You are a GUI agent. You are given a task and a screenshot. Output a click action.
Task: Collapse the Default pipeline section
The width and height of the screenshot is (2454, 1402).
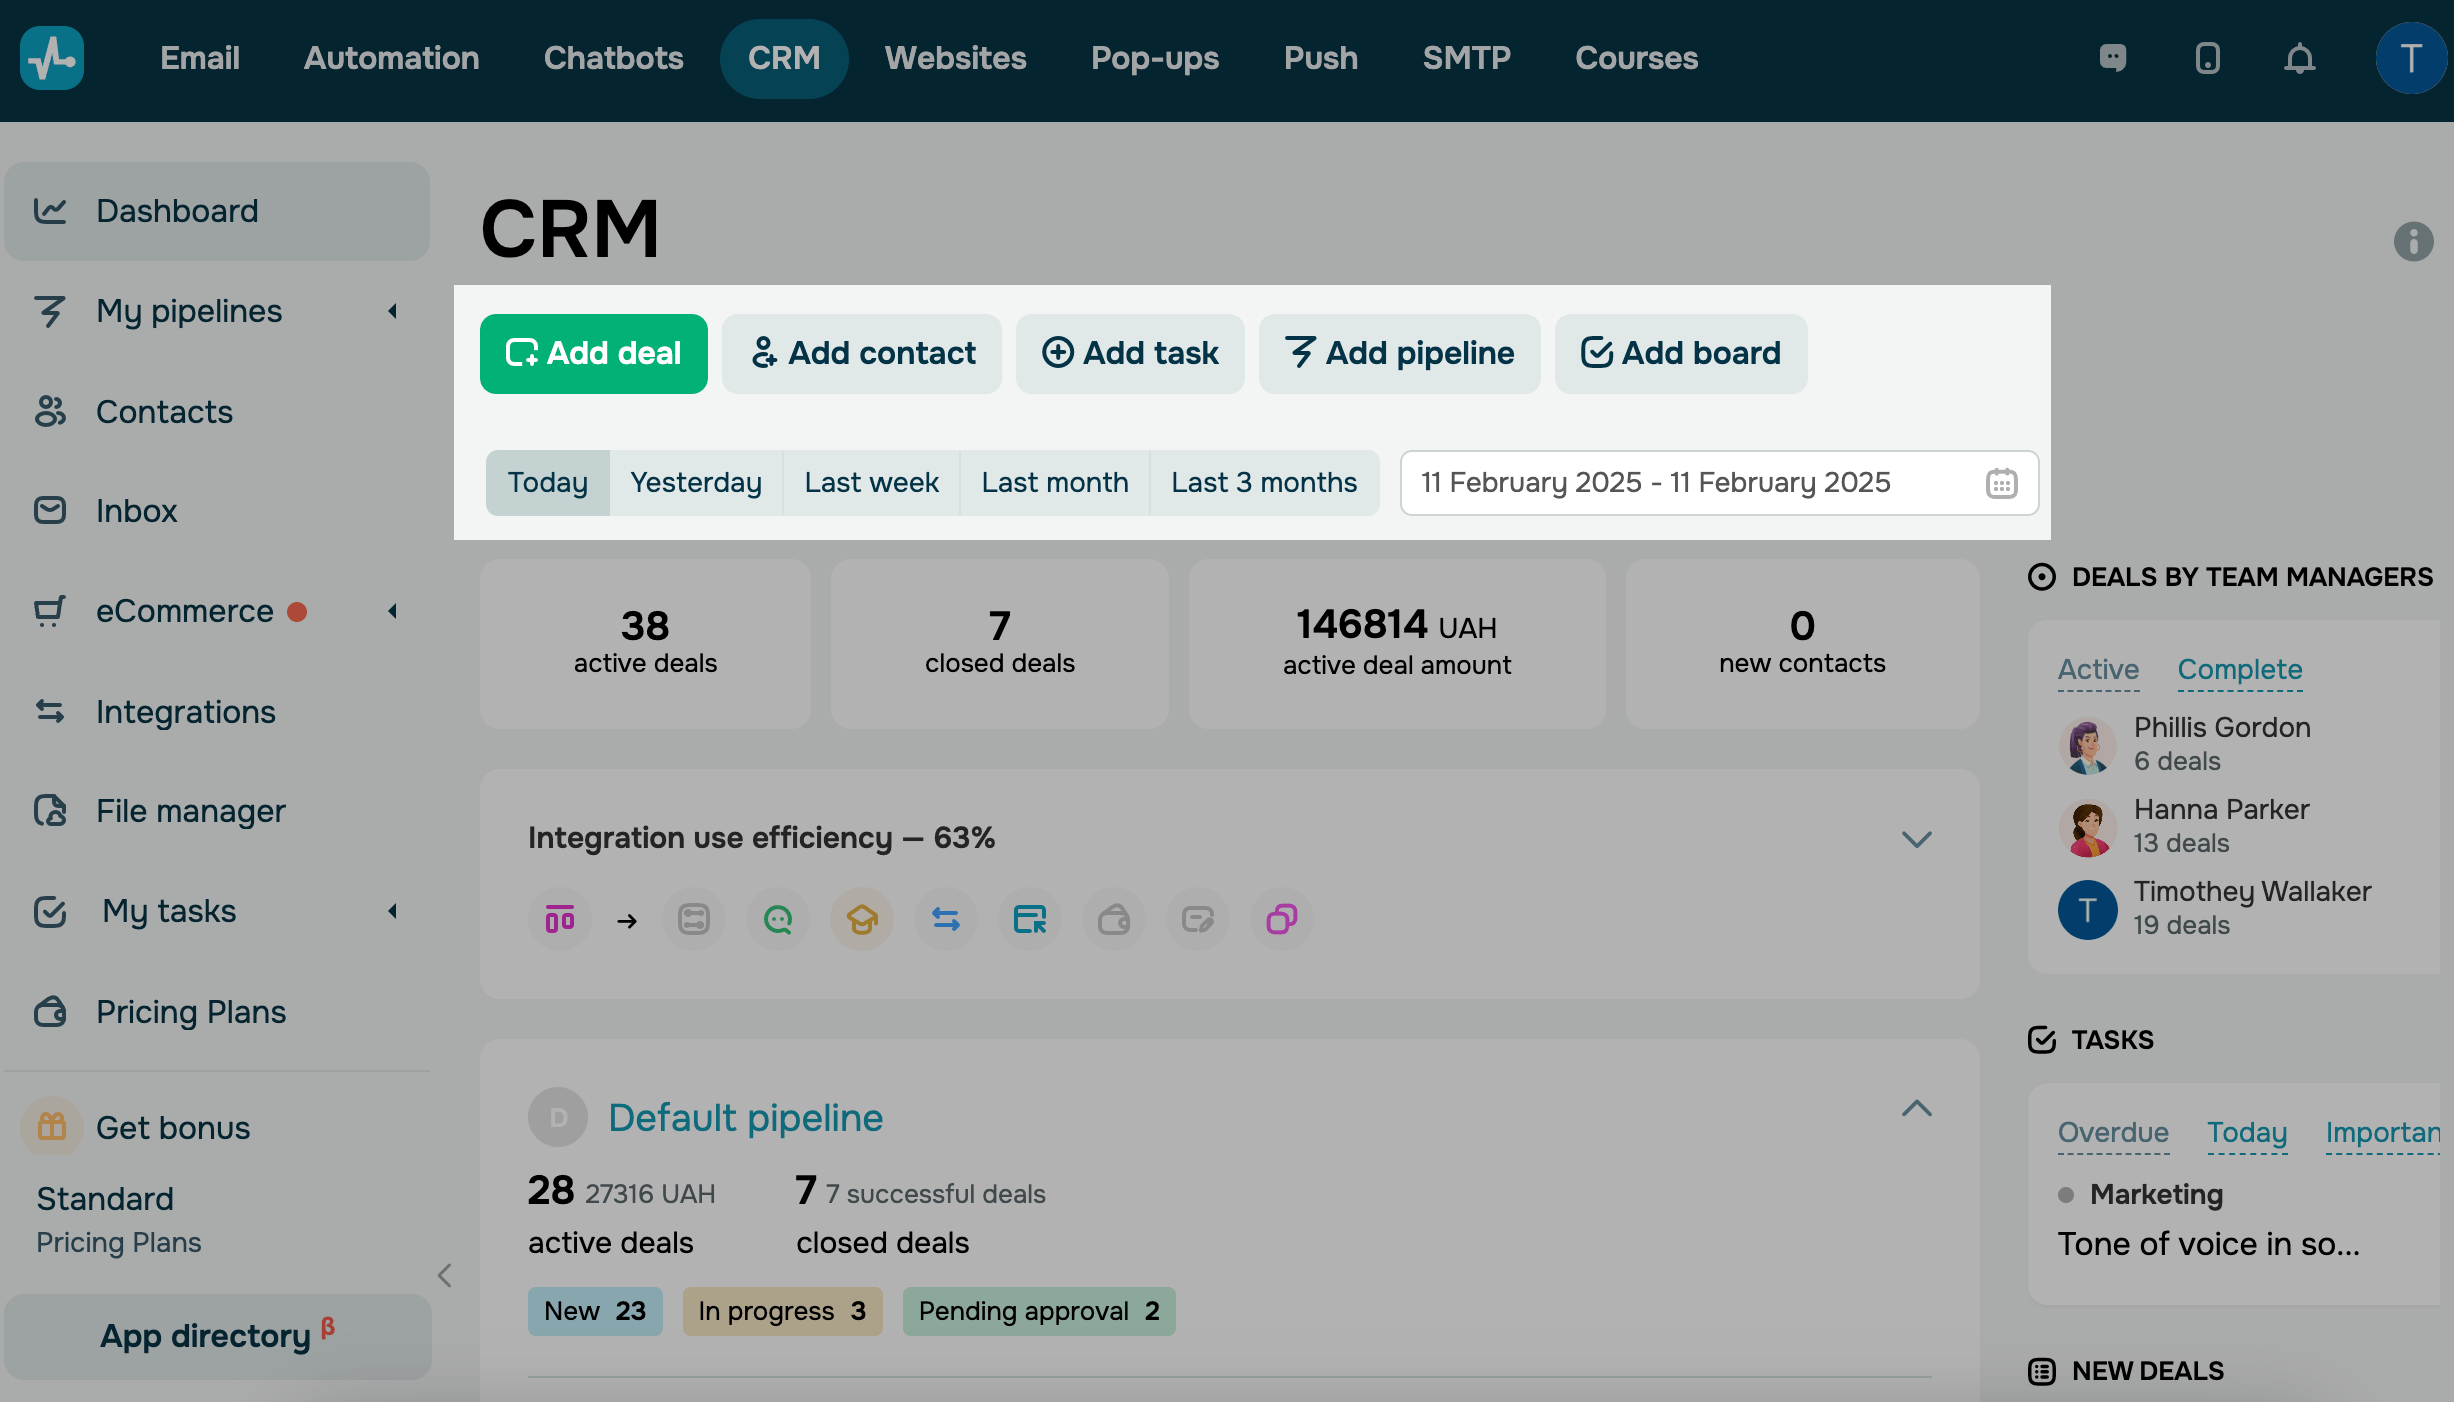pos(1916,1109)
